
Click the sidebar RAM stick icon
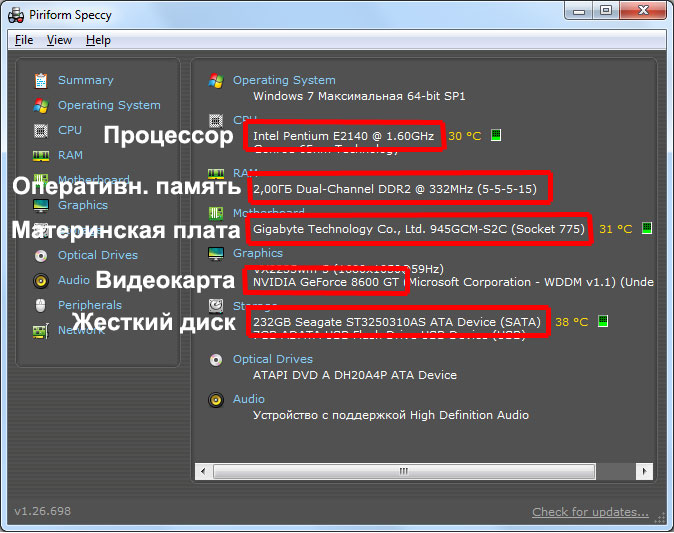41,155
